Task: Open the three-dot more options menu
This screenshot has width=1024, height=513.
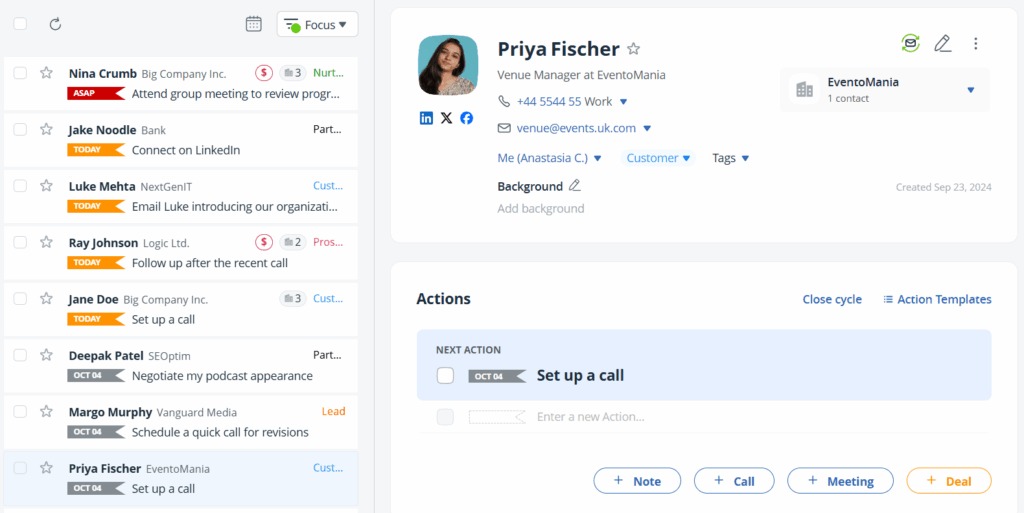Action: [x=976, y=43]
